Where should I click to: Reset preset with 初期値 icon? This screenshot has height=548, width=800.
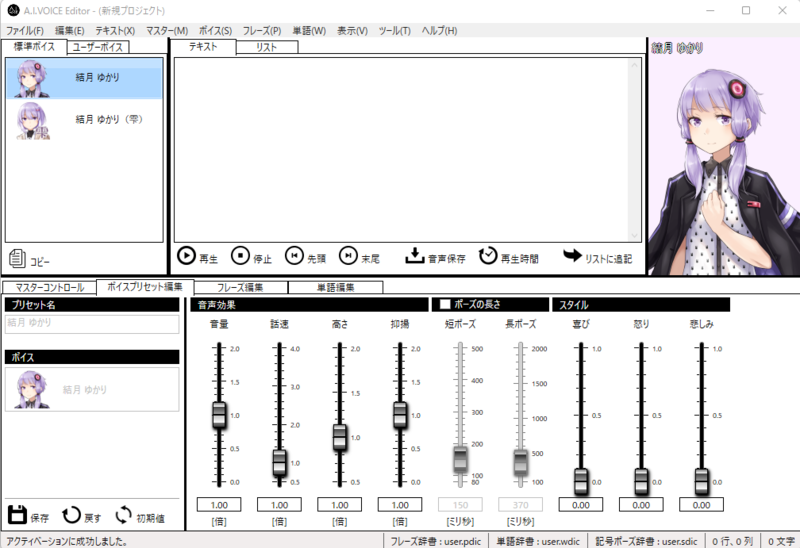(123, 515)
